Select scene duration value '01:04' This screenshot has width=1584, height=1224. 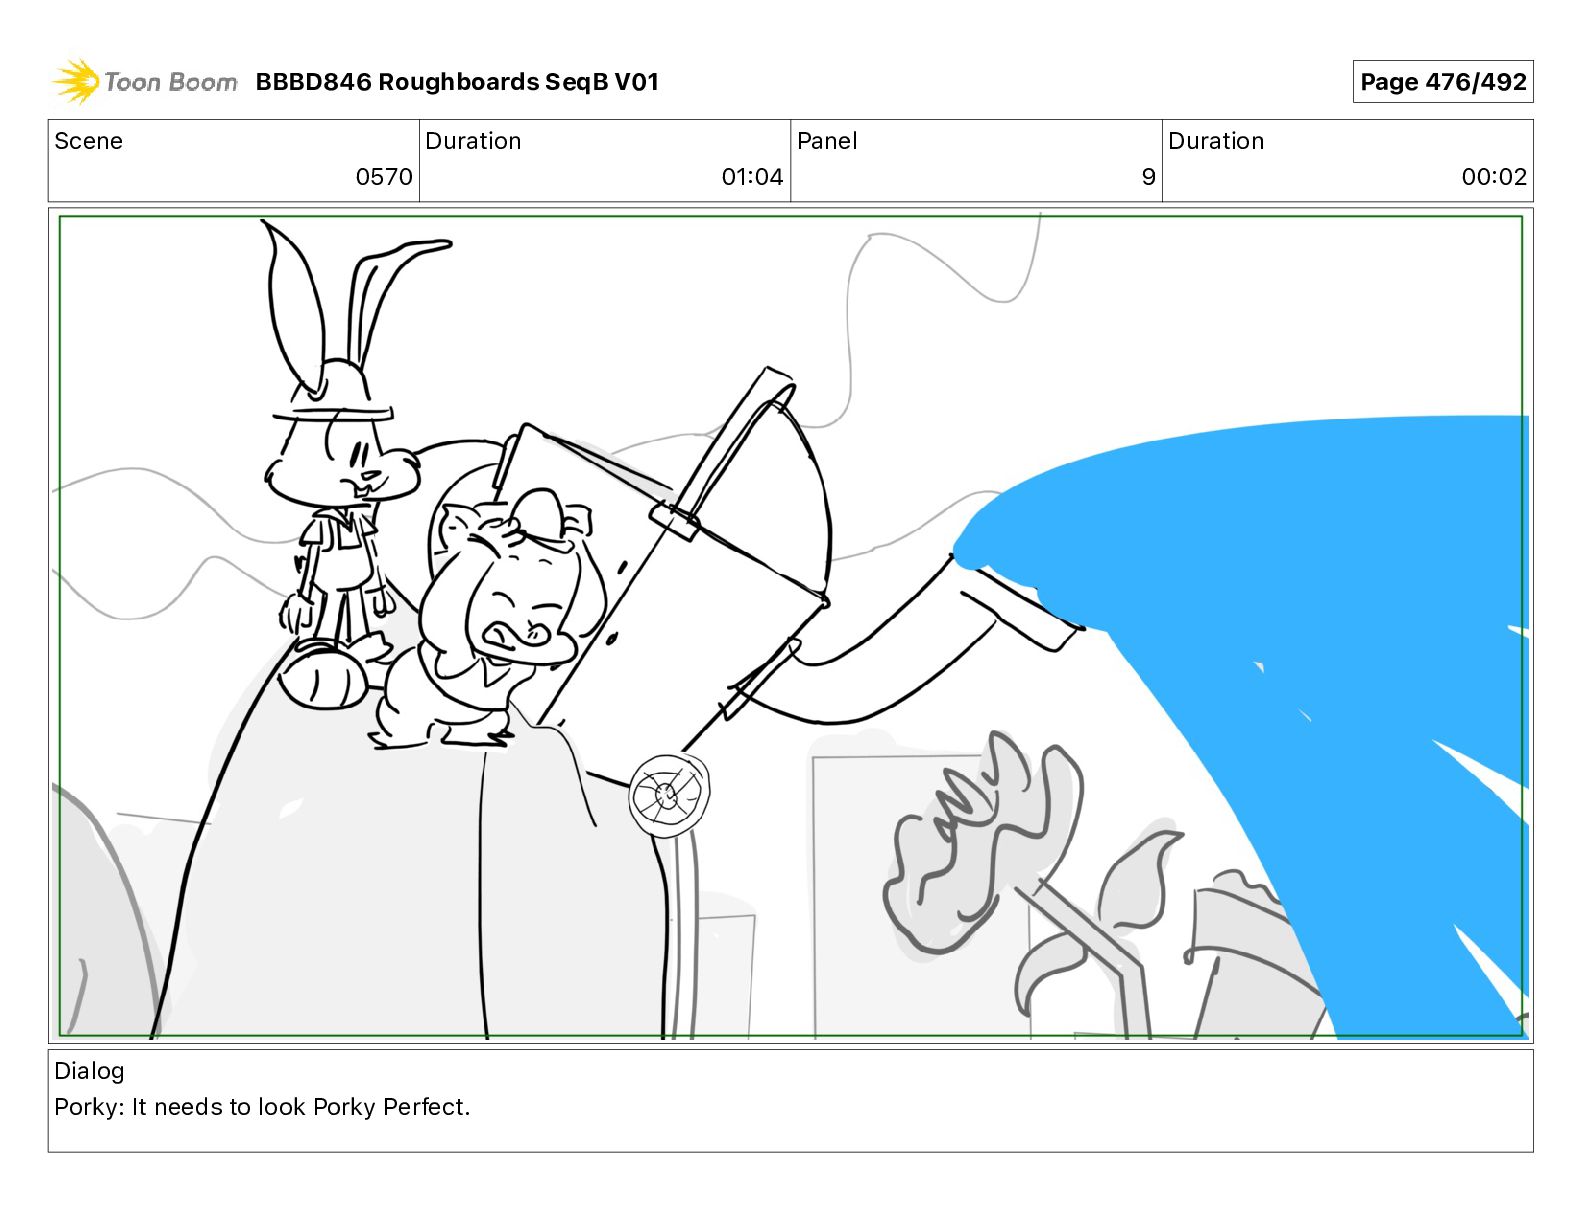[x=752, y=177]
